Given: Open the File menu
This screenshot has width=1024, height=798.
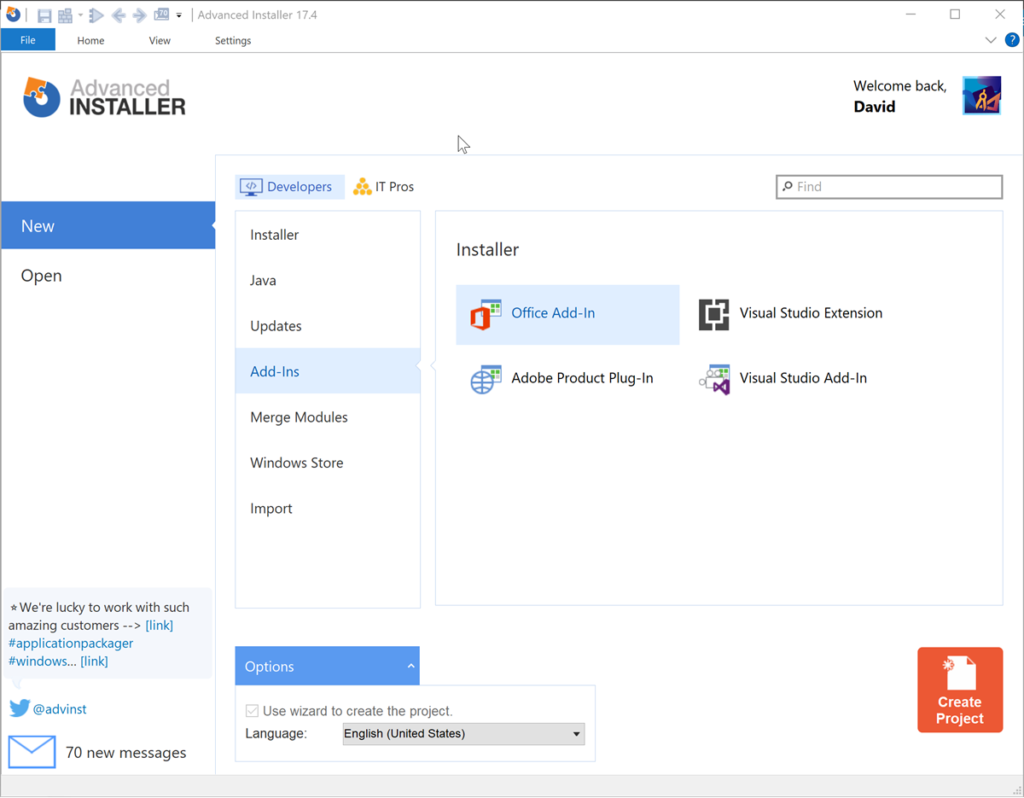Looking at the screenshot, I should tap(28, 40).
